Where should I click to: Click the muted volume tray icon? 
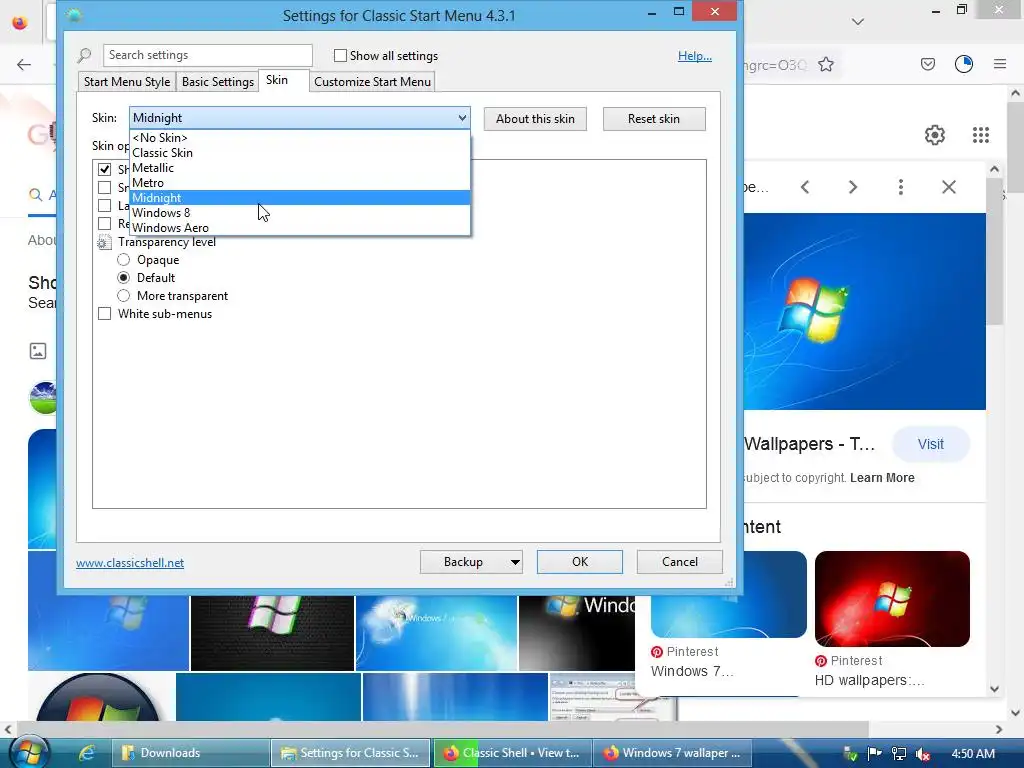922,754
